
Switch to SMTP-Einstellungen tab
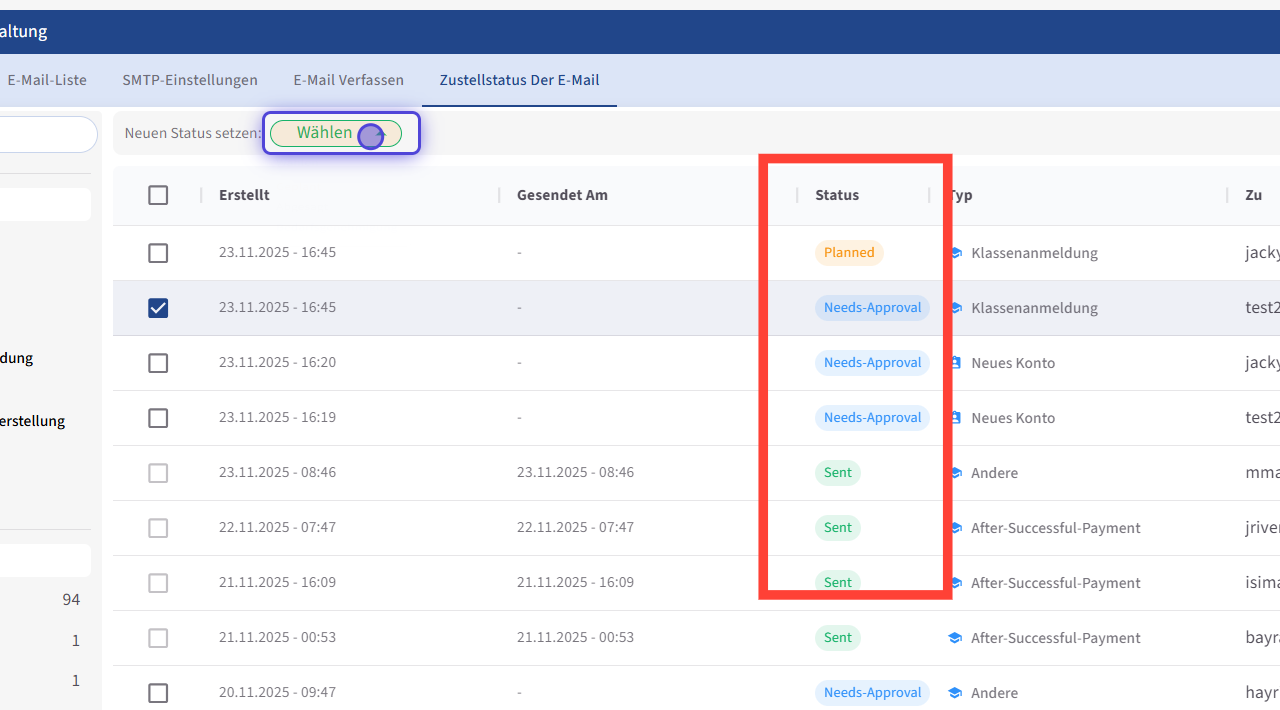tap(190, 80)
